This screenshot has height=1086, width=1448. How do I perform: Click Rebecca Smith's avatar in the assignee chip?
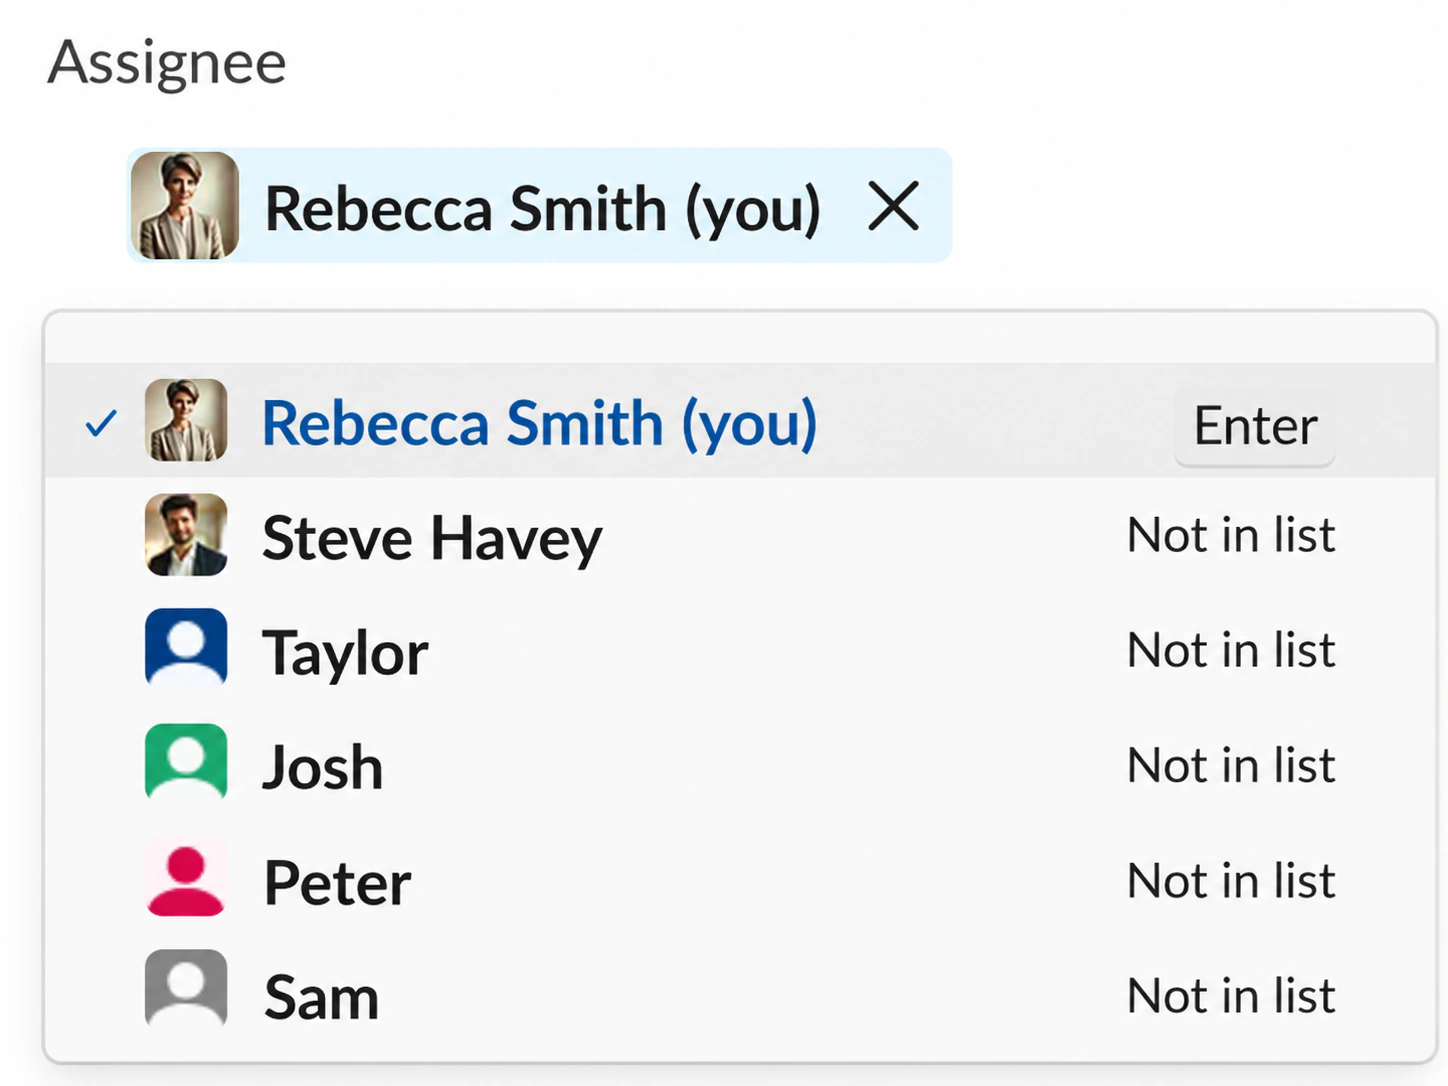(x=185, y=206)
